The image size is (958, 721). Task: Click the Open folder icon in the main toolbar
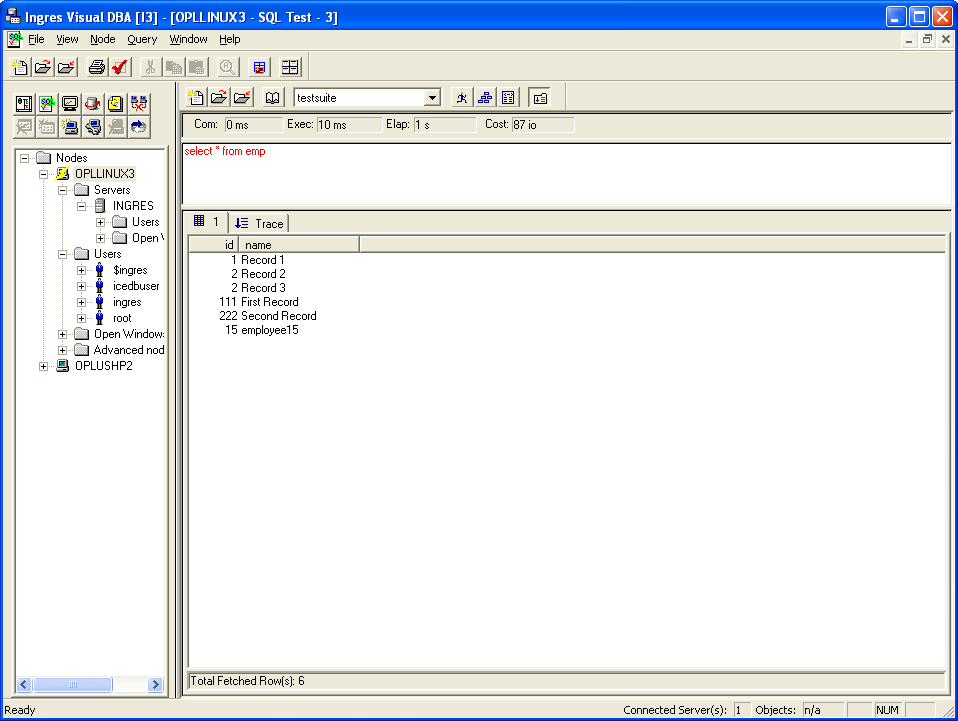click(x=43, y=67)
